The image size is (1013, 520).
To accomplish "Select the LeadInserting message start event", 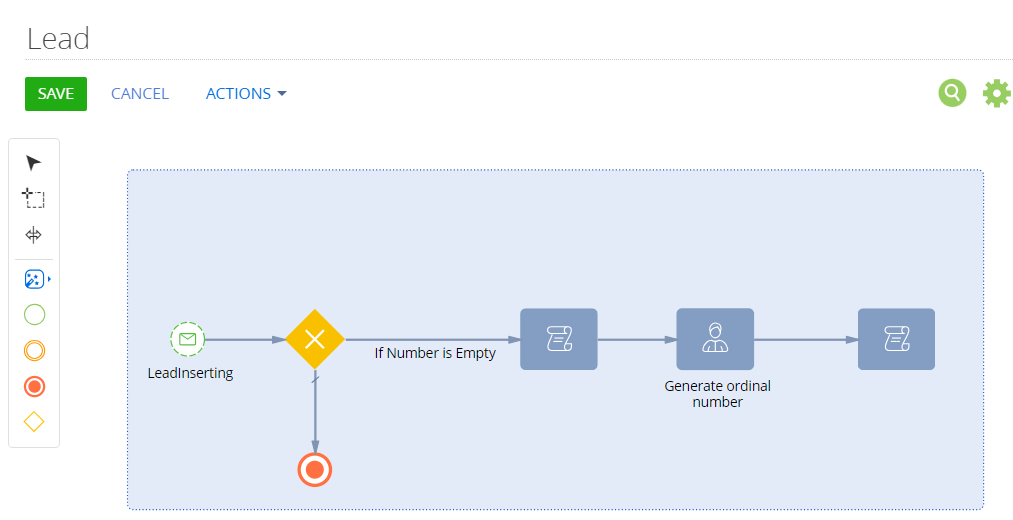I will (187, 339).
